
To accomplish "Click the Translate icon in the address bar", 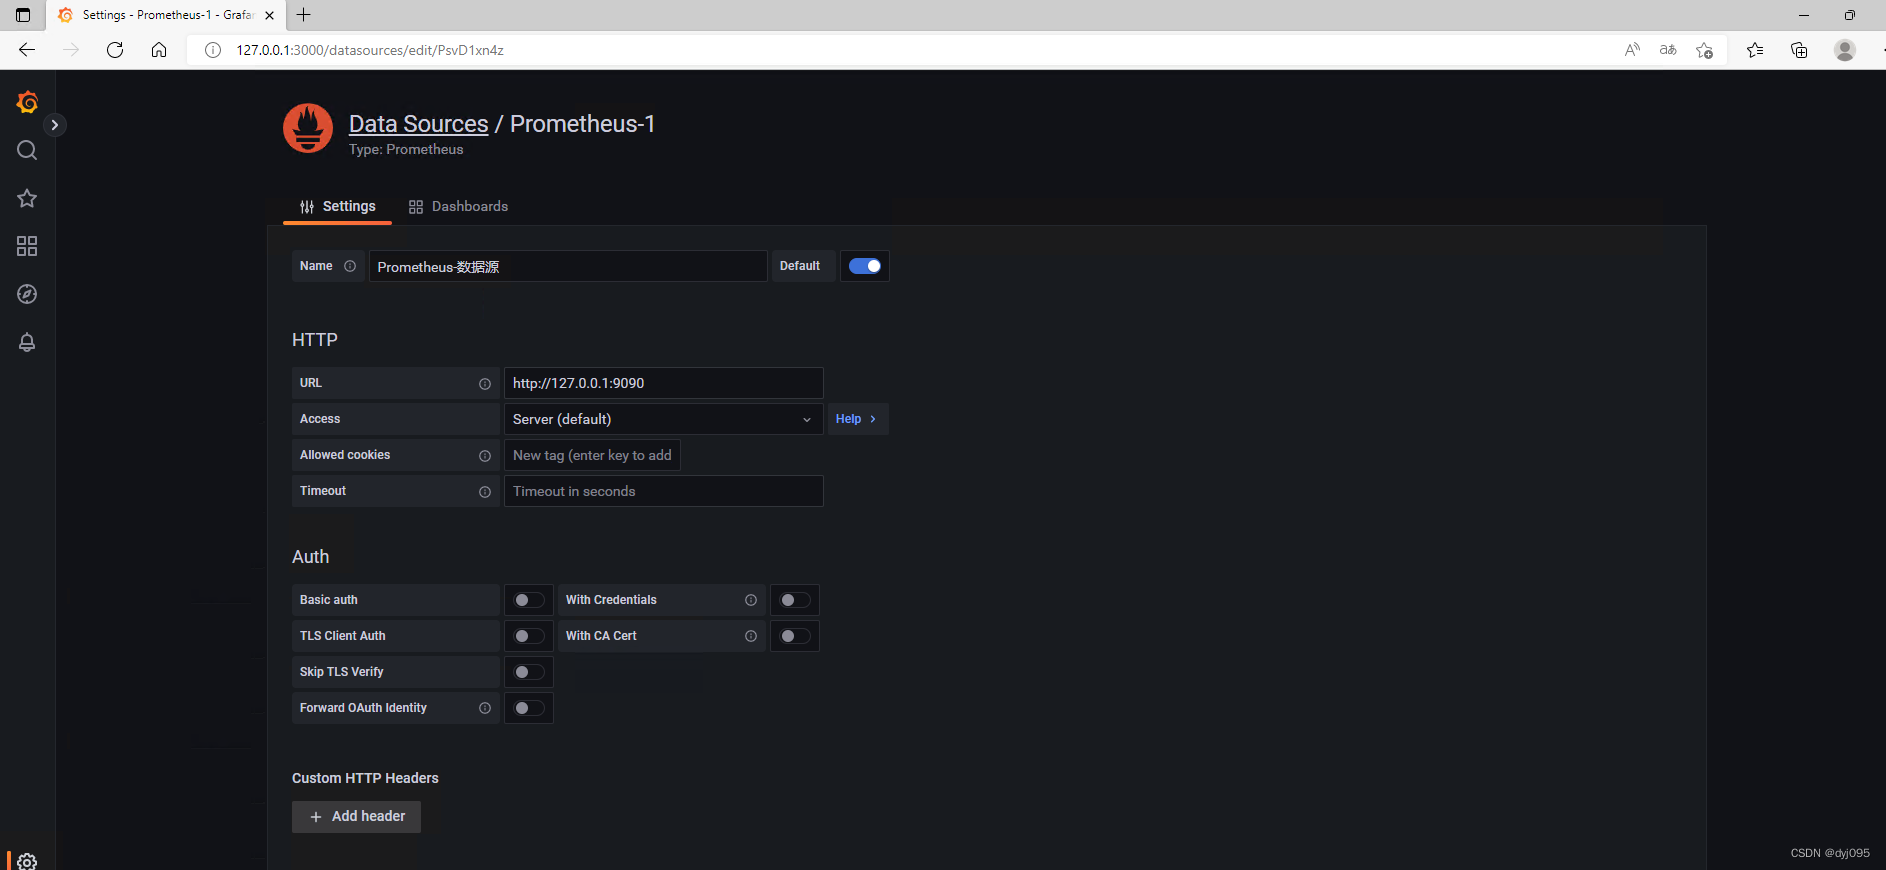I will pos(1668,50).
